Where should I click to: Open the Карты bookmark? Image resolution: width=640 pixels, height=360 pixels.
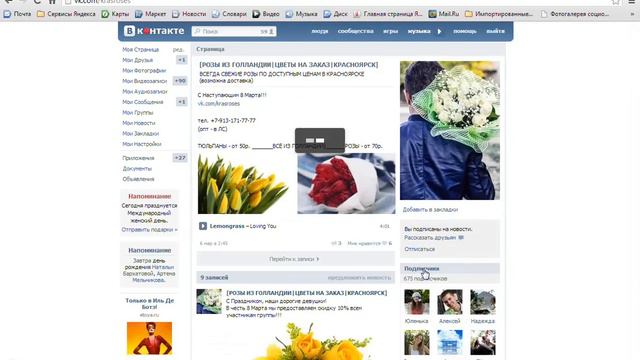click(x=116, y=14)
